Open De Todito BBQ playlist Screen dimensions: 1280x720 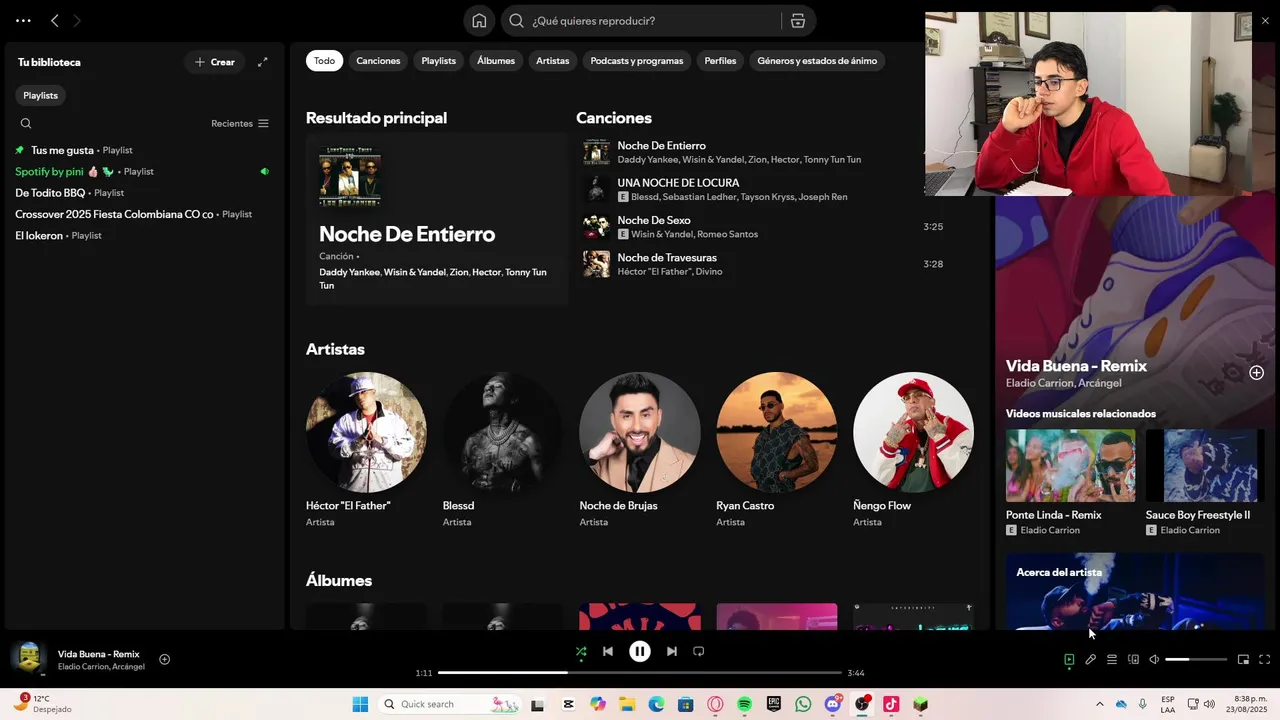point(143,193)
